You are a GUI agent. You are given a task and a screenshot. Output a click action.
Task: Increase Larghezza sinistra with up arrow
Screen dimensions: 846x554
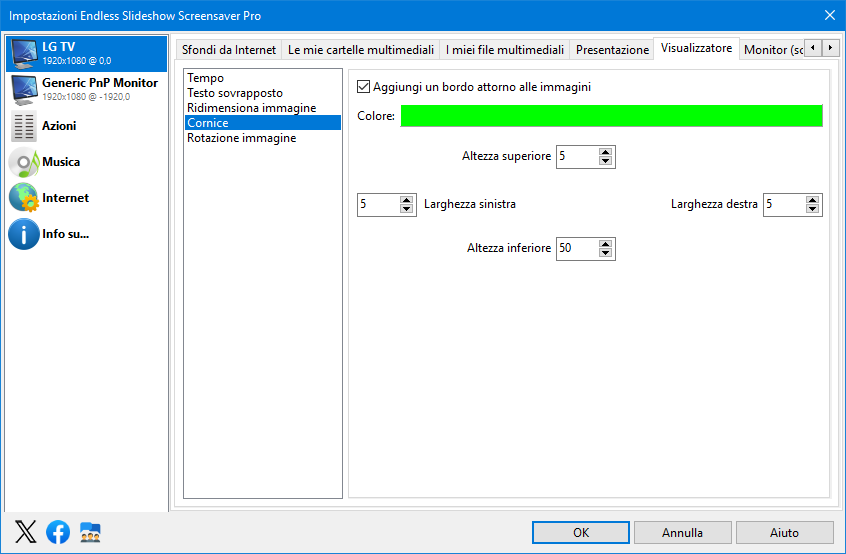click(x=407, y=200)
